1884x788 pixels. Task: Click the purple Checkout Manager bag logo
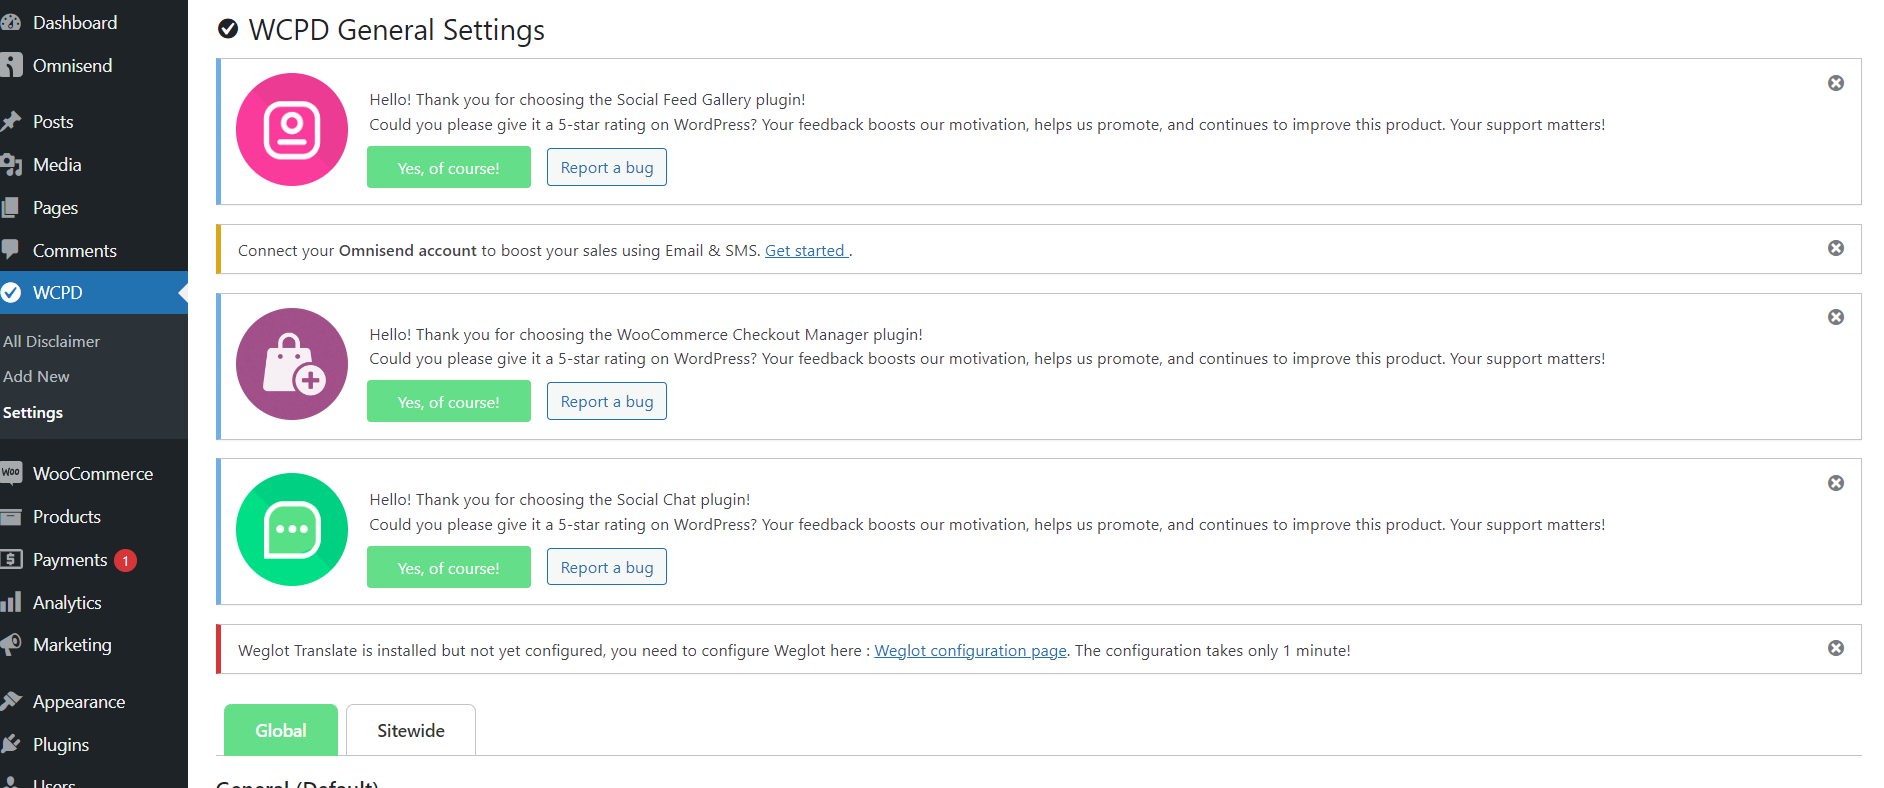click(x=292, y=364)
